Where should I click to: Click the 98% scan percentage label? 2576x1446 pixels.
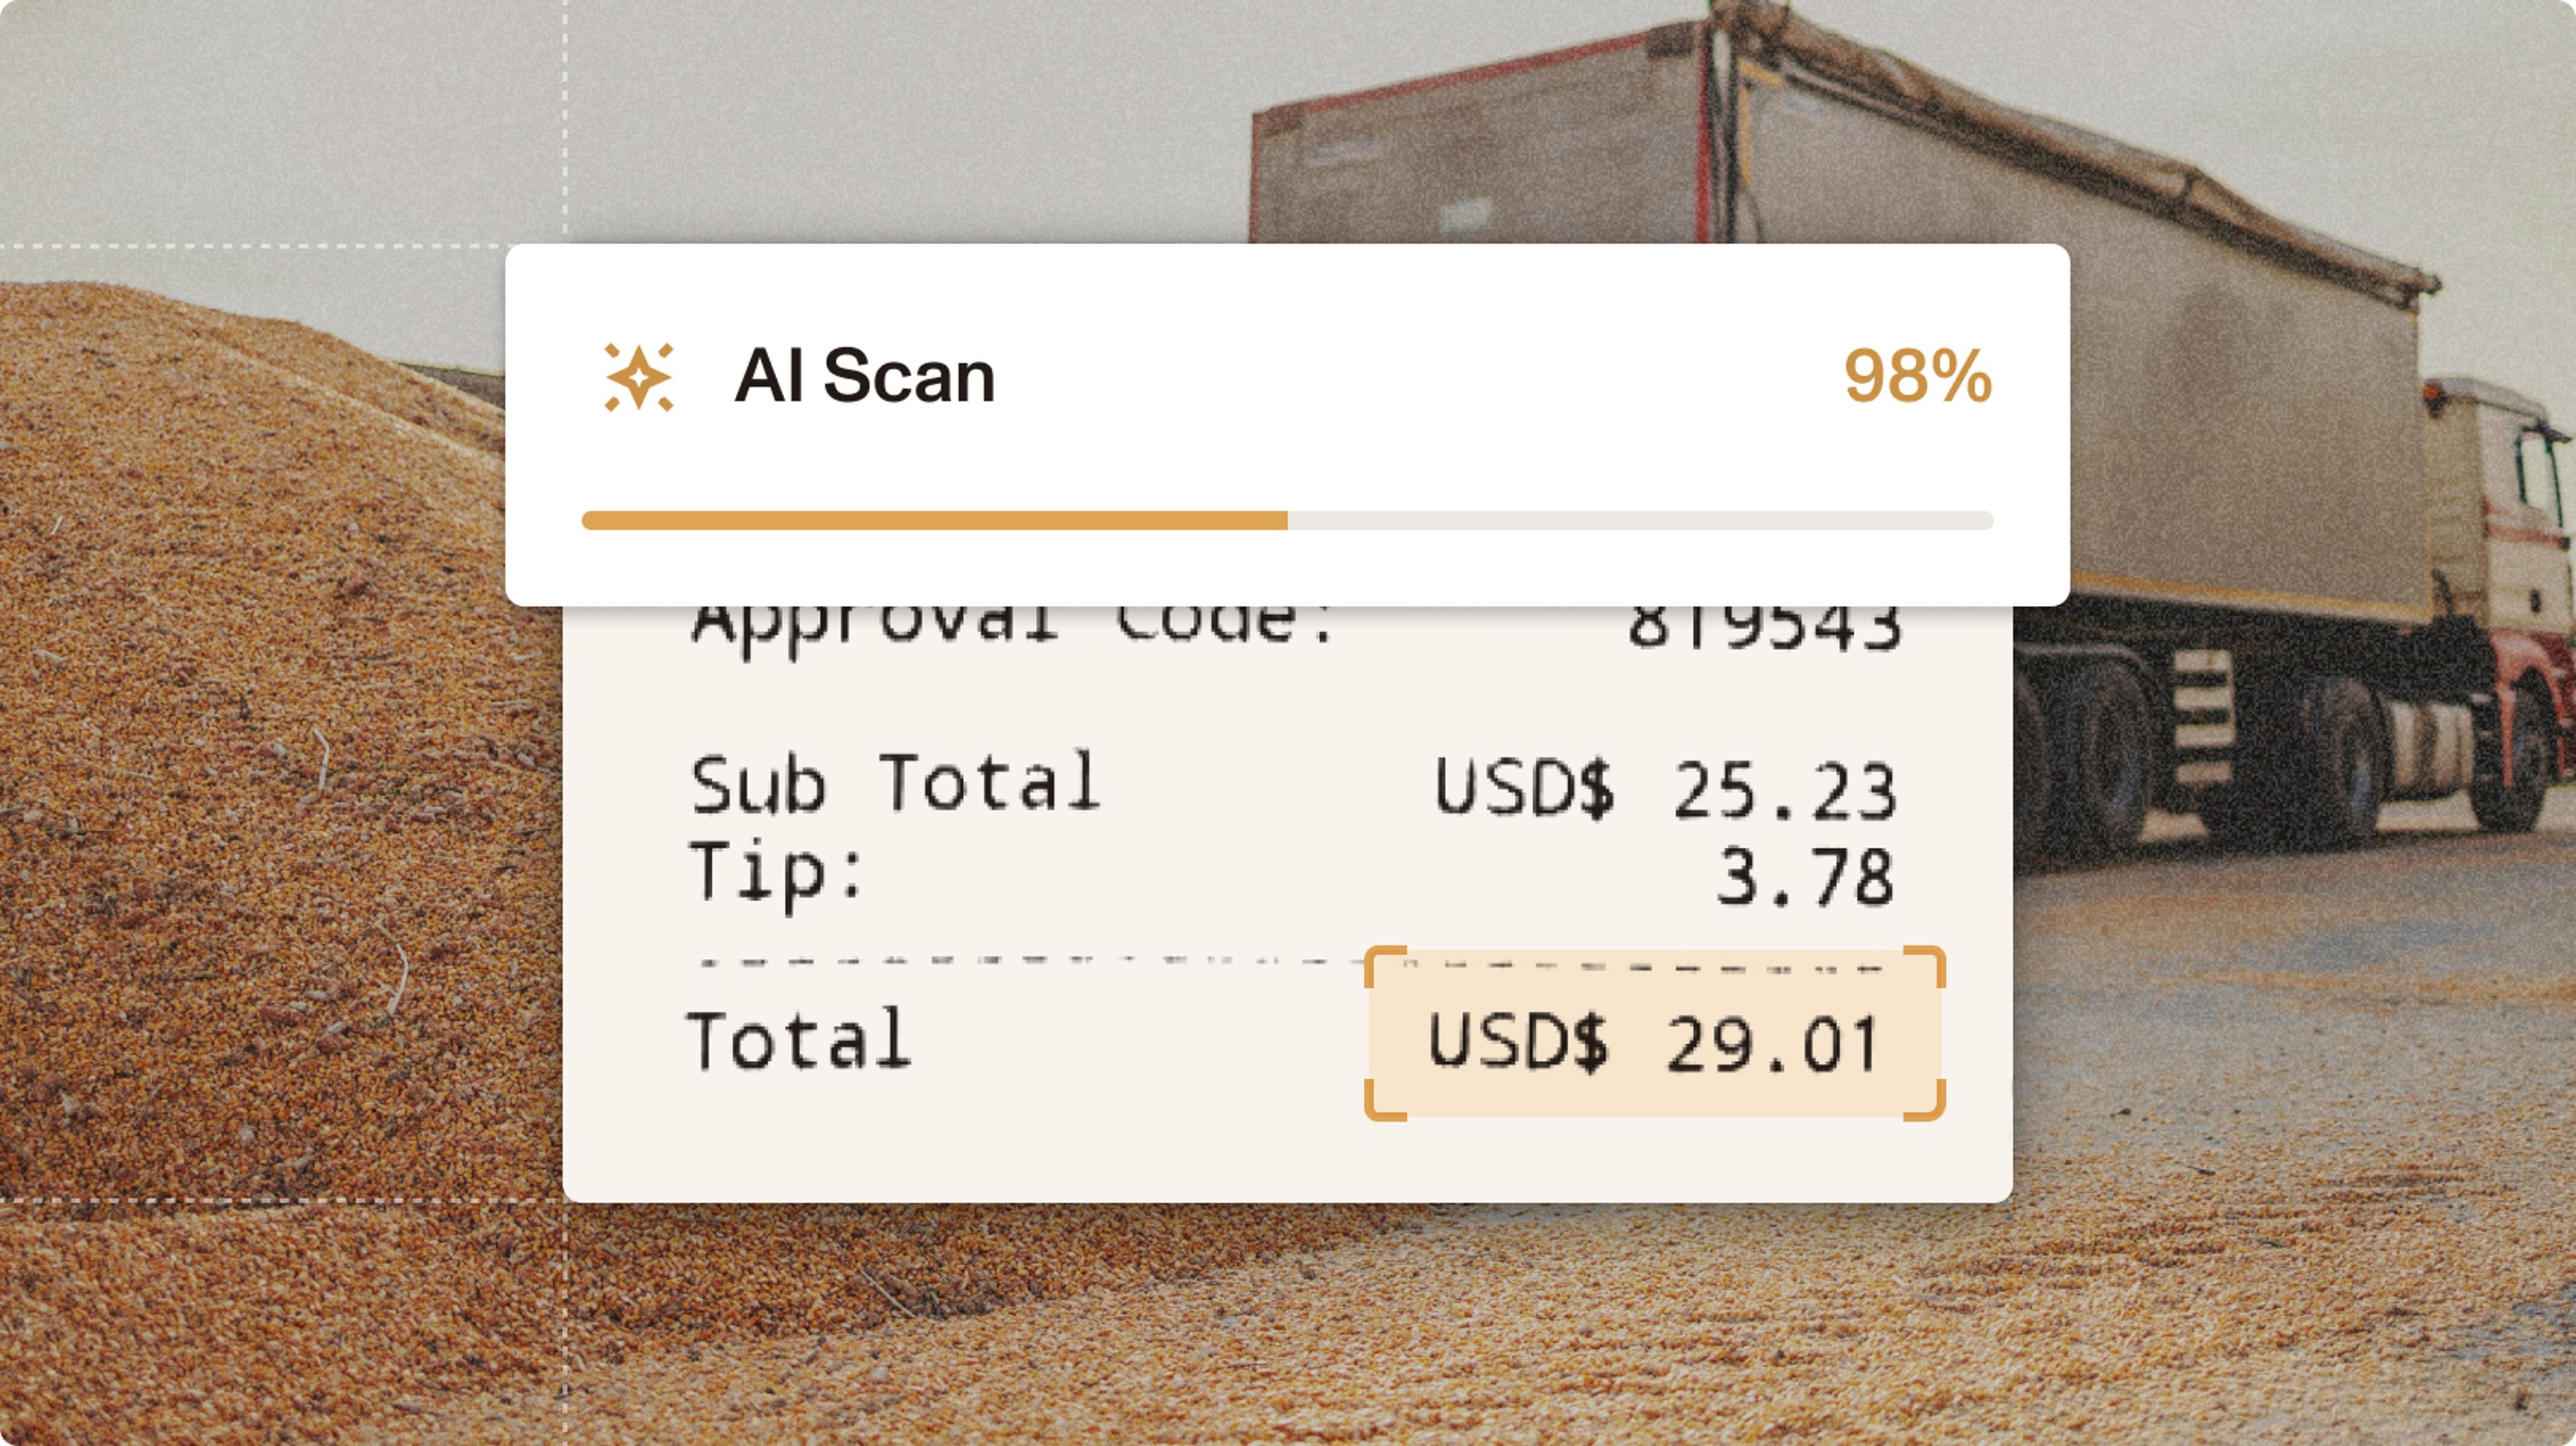(1917, 377)
